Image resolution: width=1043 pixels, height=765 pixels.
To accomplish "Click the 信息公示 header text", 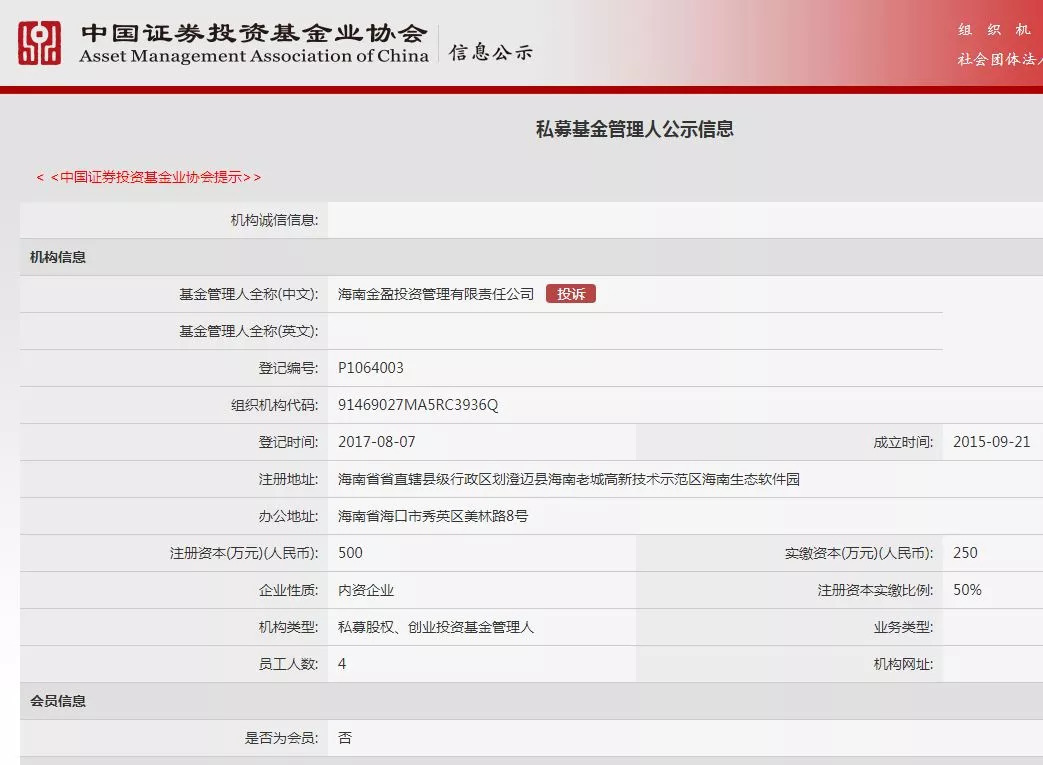I will tap(490, 52).
